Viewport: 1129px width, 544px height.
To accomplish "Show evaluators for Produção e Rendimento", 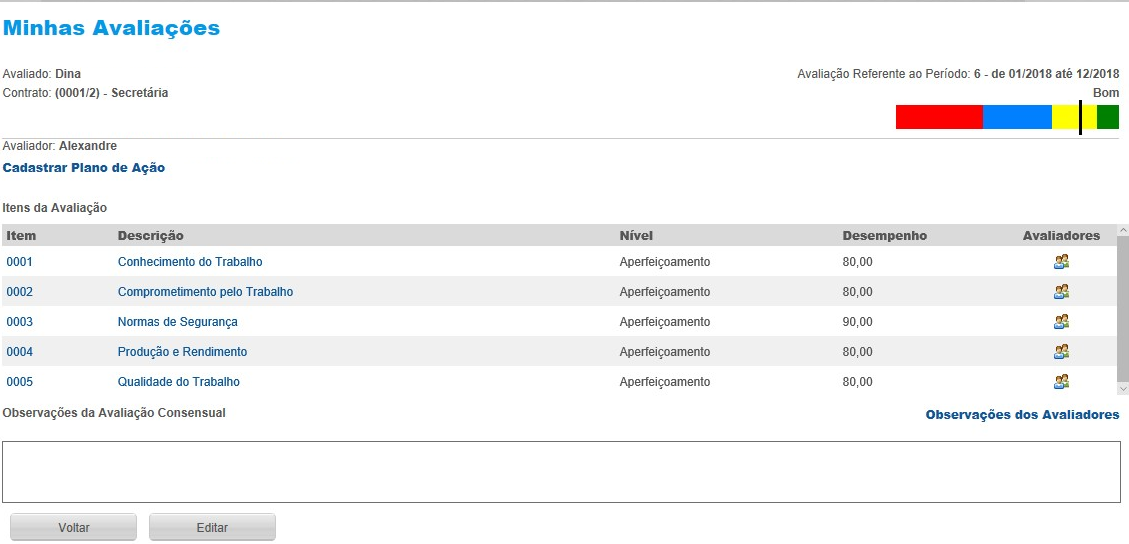I will [1061, 352].
